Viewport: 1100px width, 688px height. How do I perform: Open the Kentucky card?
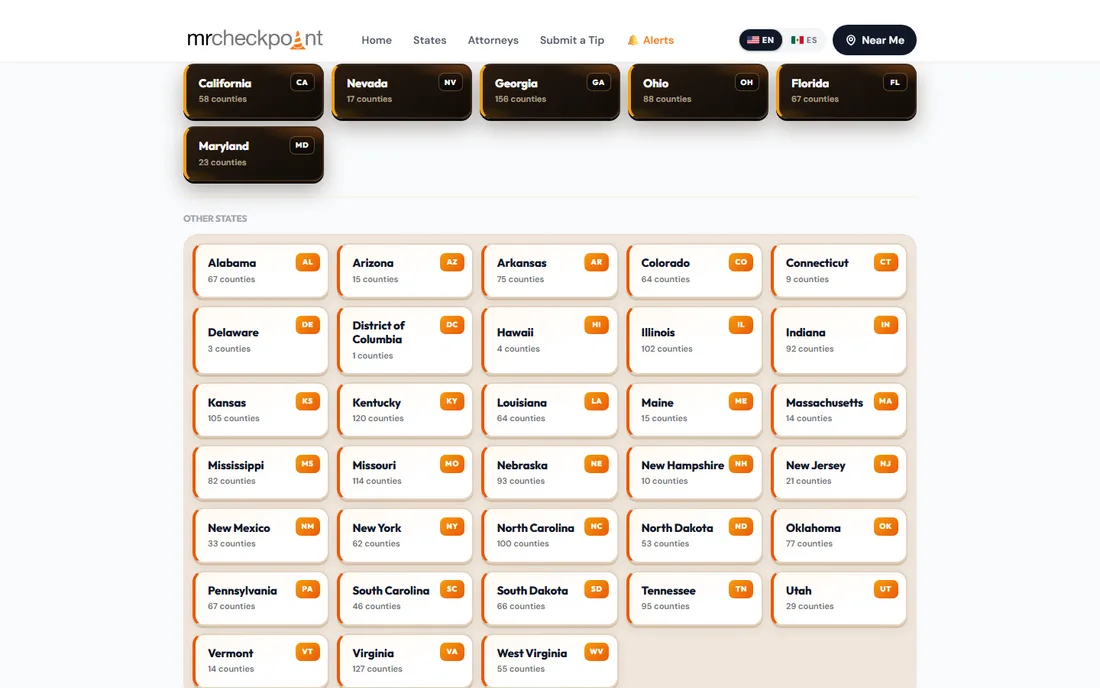click(405, 410)
